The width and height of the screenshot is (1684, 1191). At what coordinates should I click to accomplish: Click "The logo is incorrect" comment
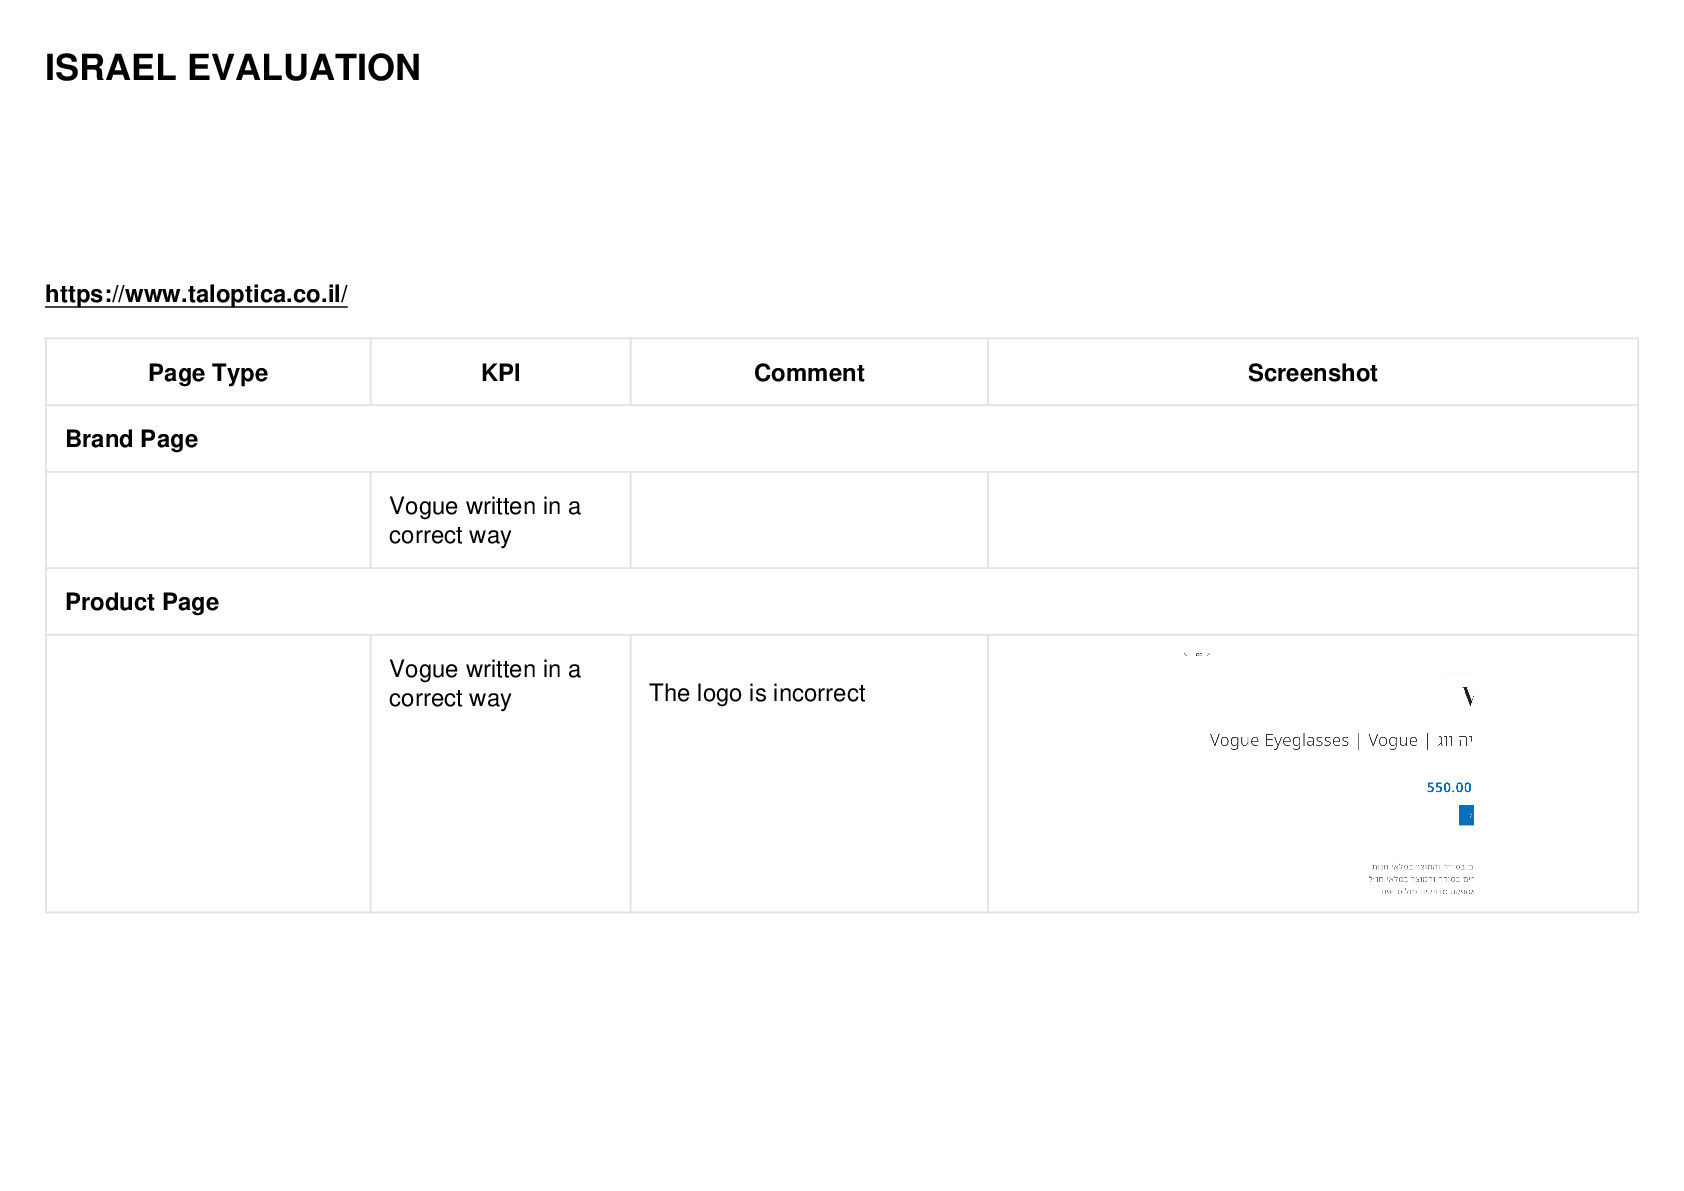click(x=757, y=693)
